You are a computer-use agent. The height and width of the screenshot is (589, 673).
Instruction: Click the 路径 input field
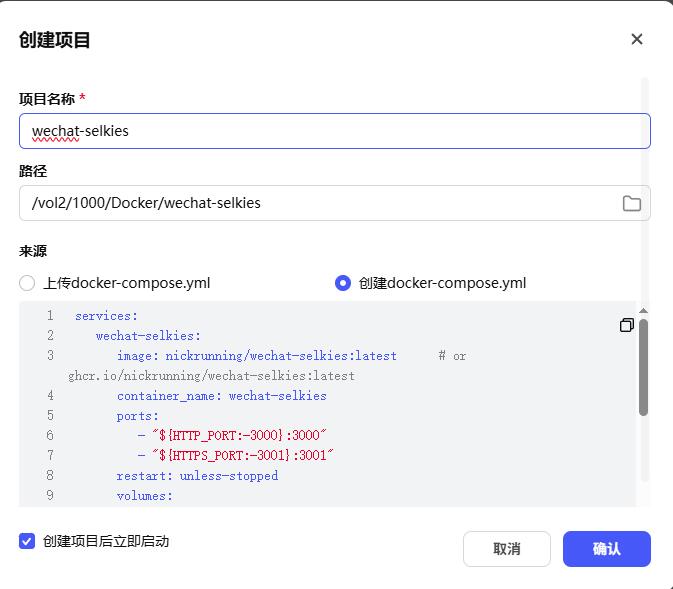tap(335, 203)
